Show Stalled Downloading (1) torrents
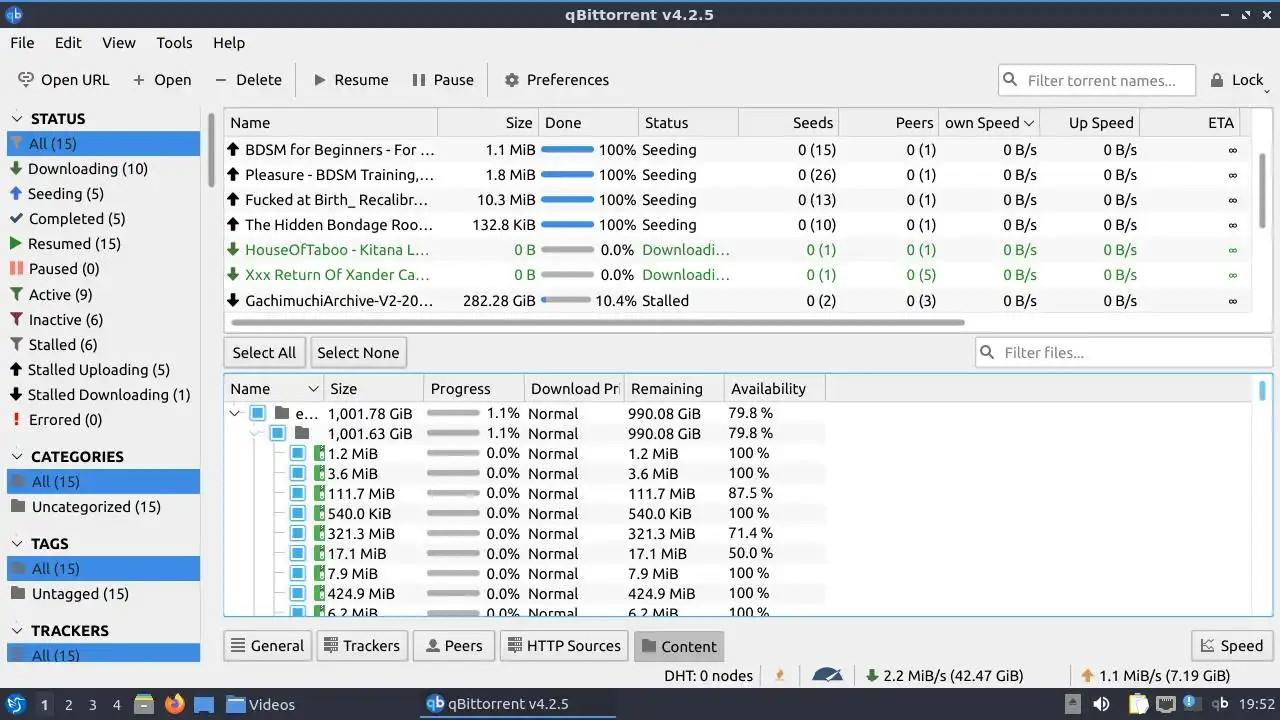The image size is (1280, 720). click(109, 395)
